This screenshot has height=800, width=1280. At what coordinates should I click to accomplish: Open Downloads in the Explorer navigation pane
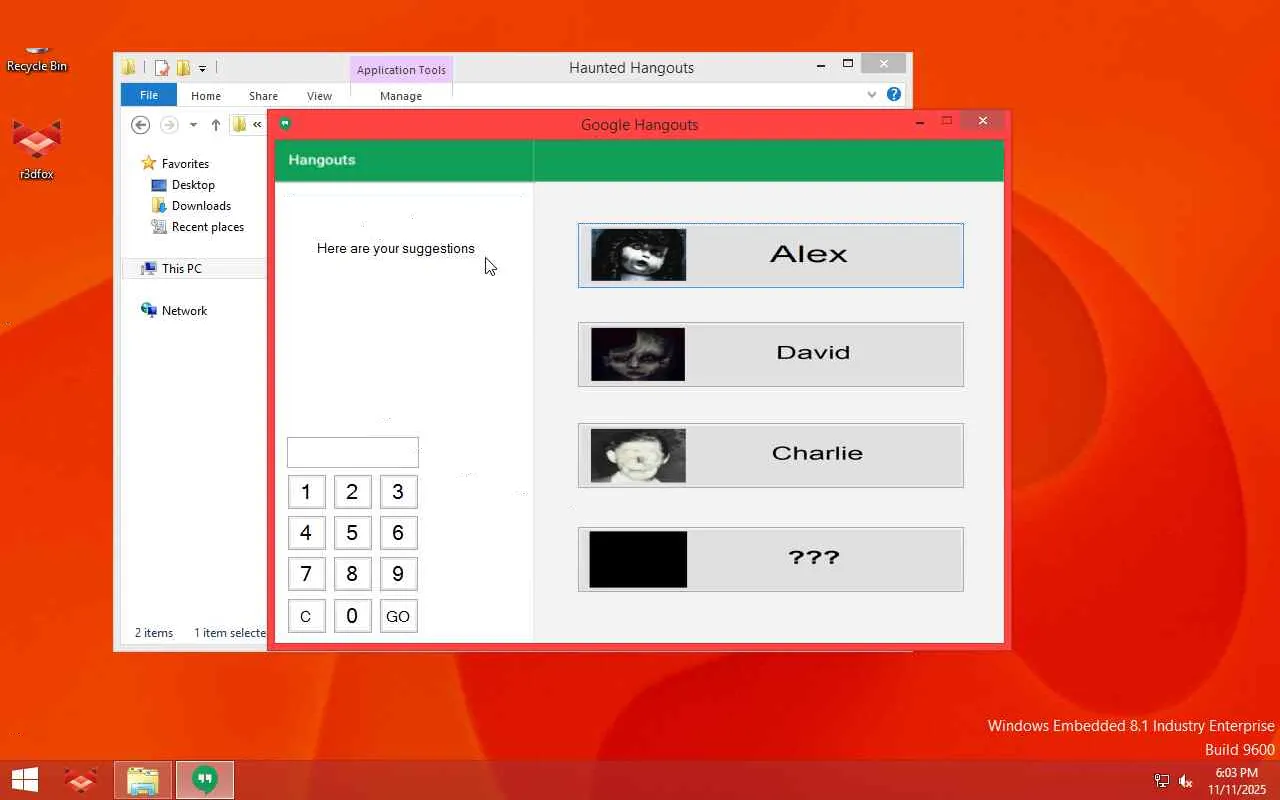201,206
